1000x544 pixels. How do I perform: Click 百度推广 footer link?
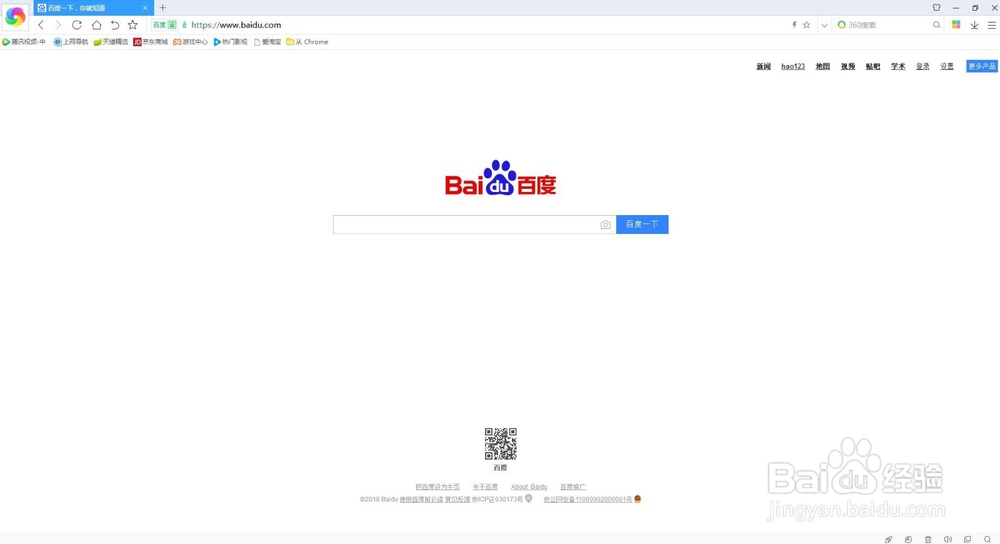[573, 487]
